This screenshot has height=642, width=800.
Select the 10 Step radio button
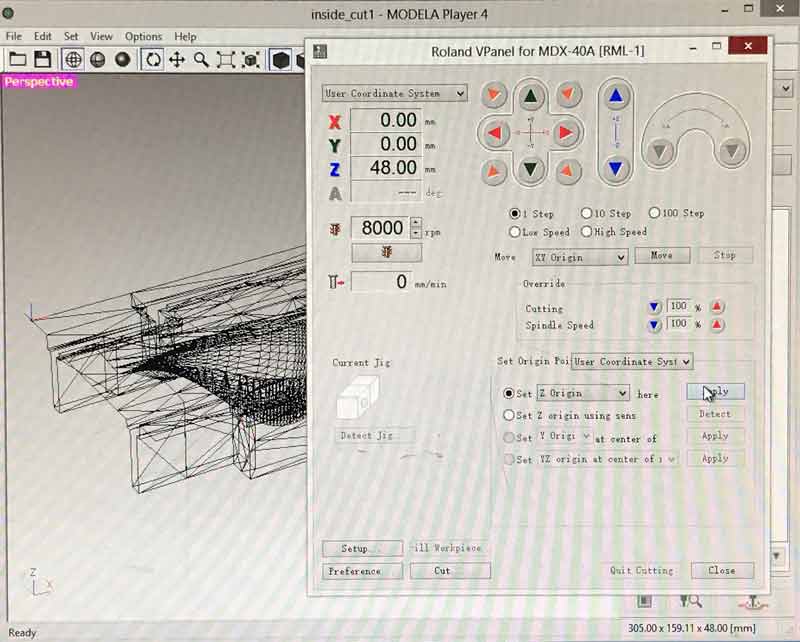point(586,213)
